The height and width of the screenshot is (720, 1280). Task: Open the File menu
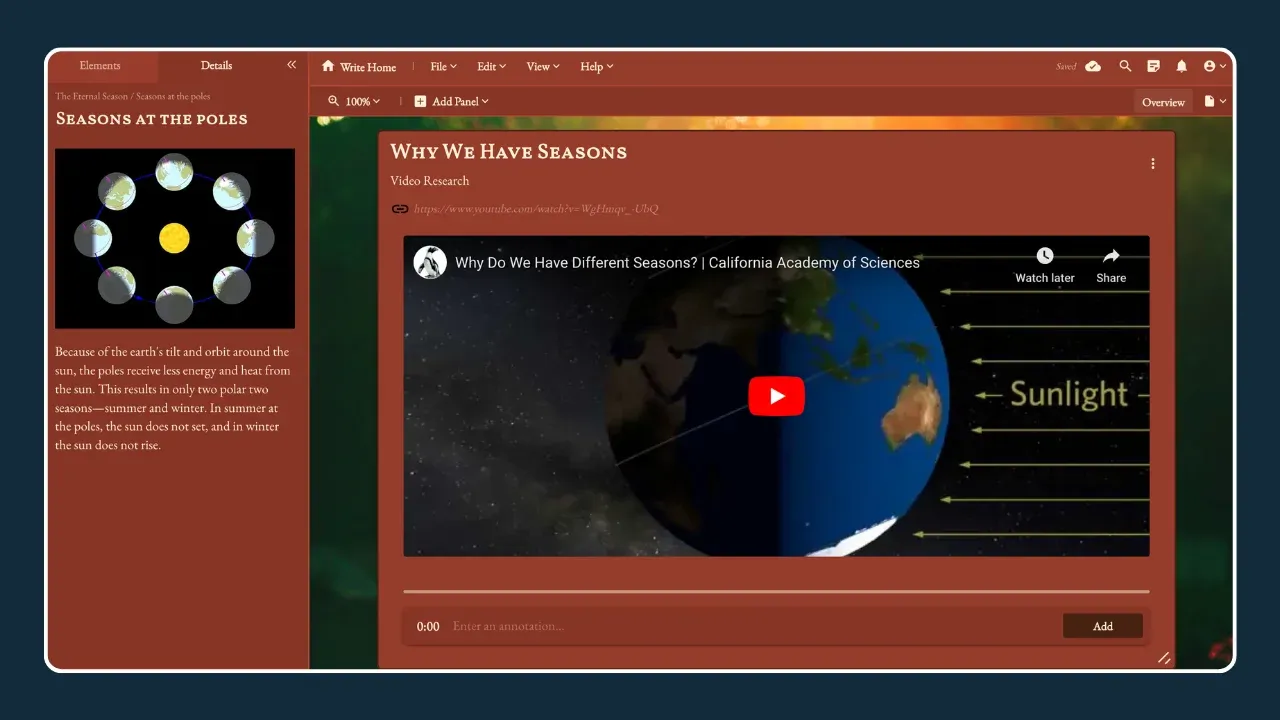pos(443,67)
